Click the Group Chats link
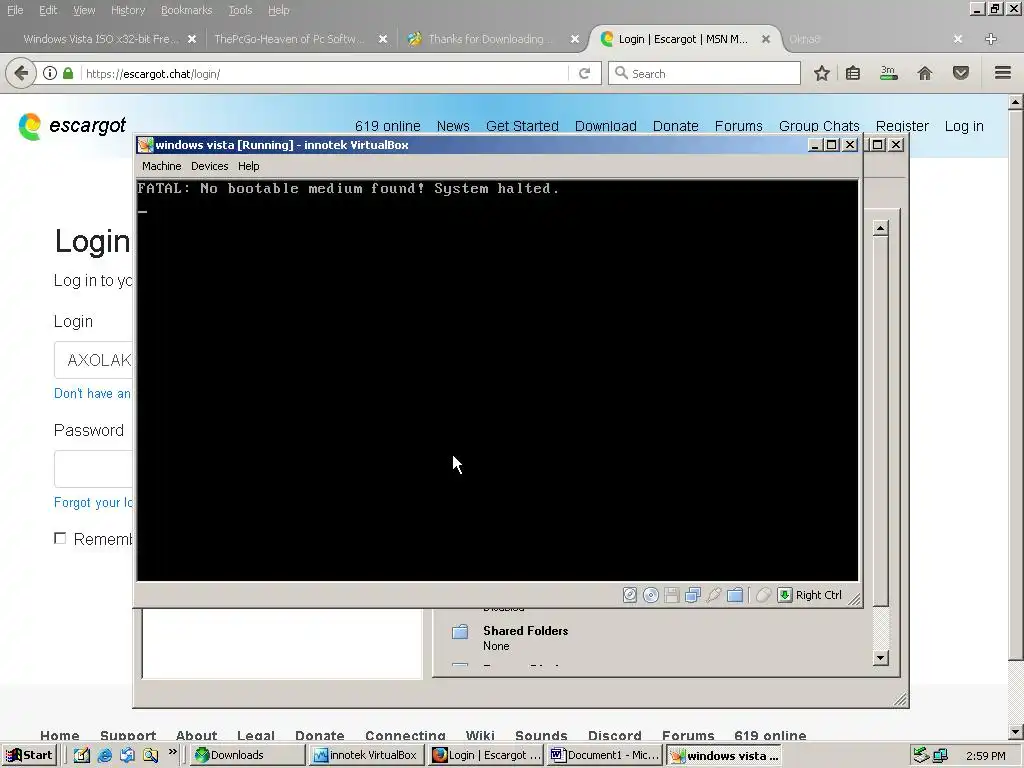Image resolution: width=1024 pixels, height=768 pixels. (819, 126)
